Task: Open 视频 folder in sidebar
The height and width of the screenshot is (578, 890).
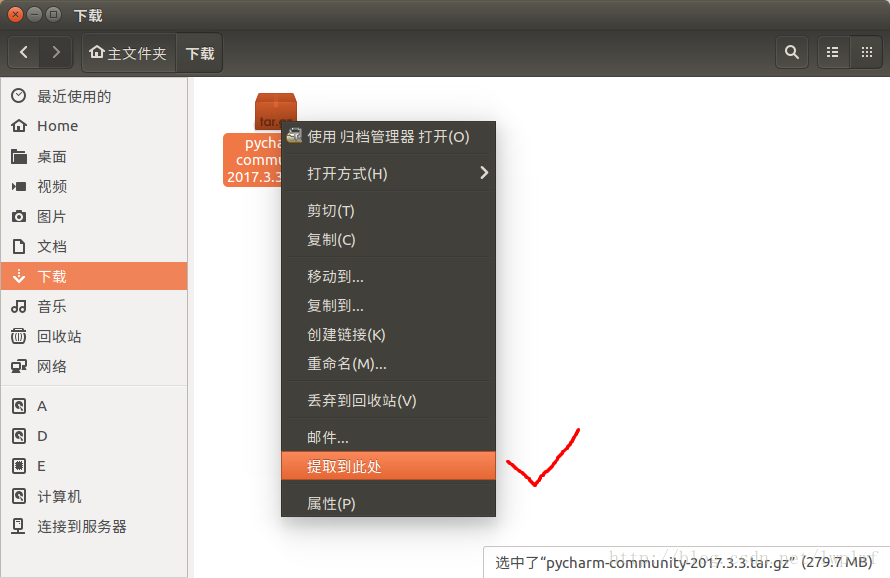Action: [x=94, y=186]
